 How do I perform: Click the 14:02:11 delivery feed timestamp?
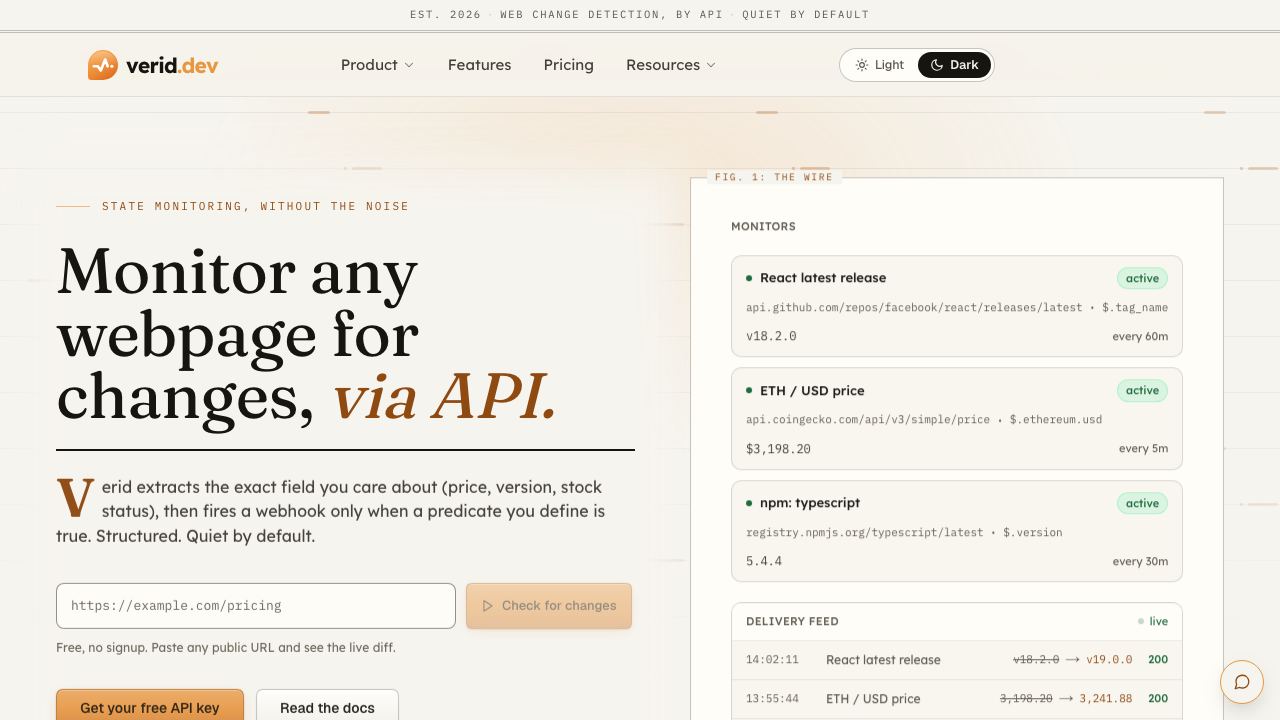tap(773, 660)
